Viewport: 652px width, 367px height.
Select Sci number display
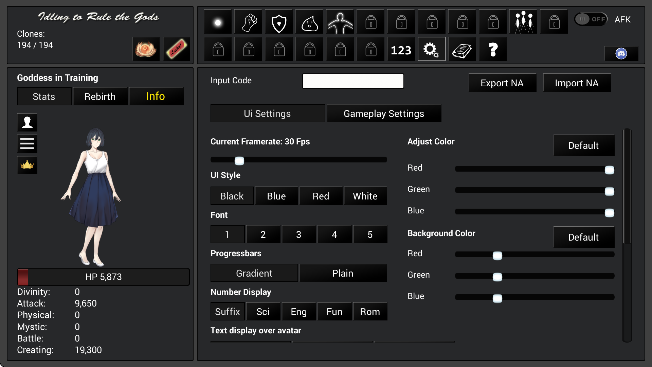[x=263, y=311]
